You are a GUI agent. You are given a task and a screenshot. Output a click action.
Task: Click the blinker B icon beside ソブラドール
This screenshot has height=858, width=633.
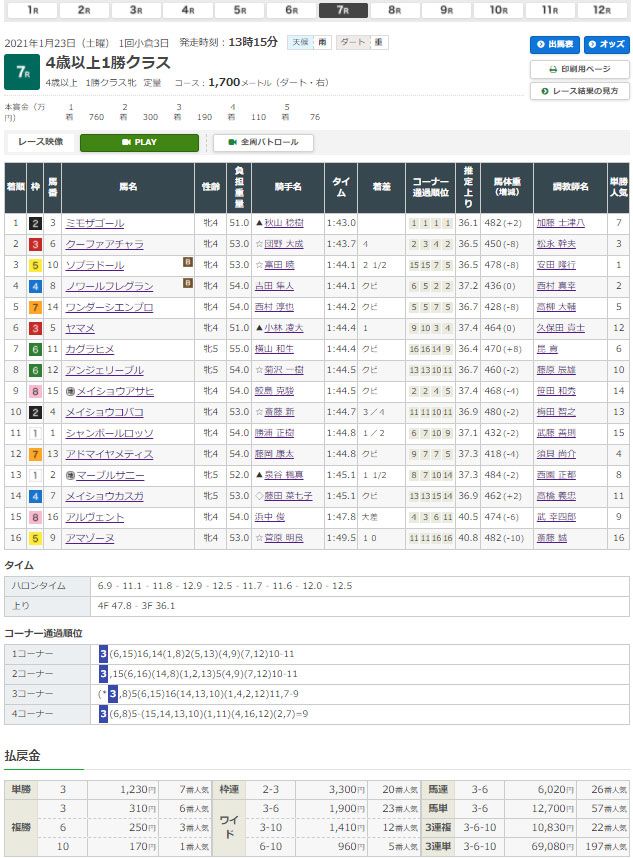[186, 262]
